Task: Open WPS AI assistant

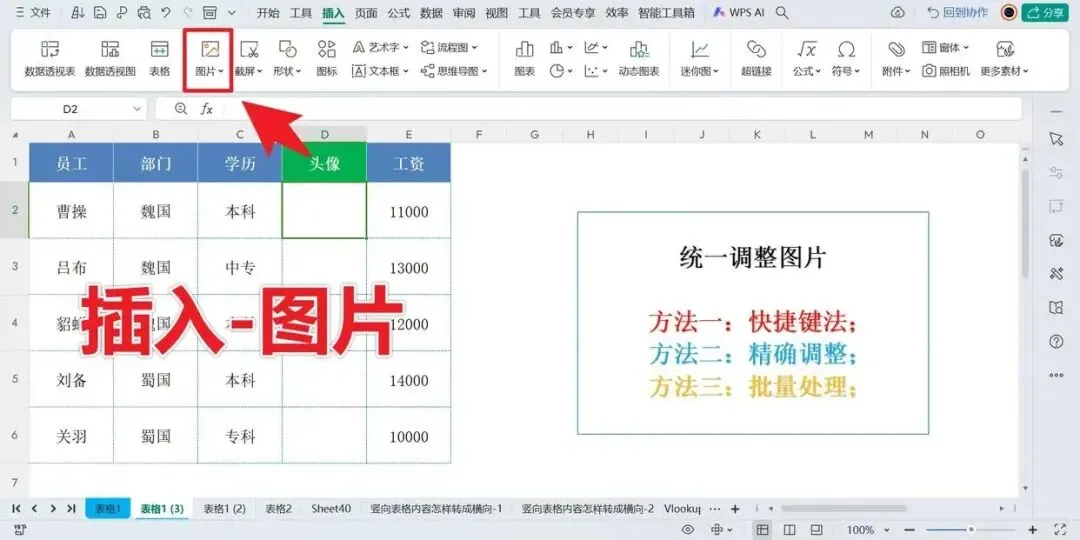Action: (x=738, y=12)
